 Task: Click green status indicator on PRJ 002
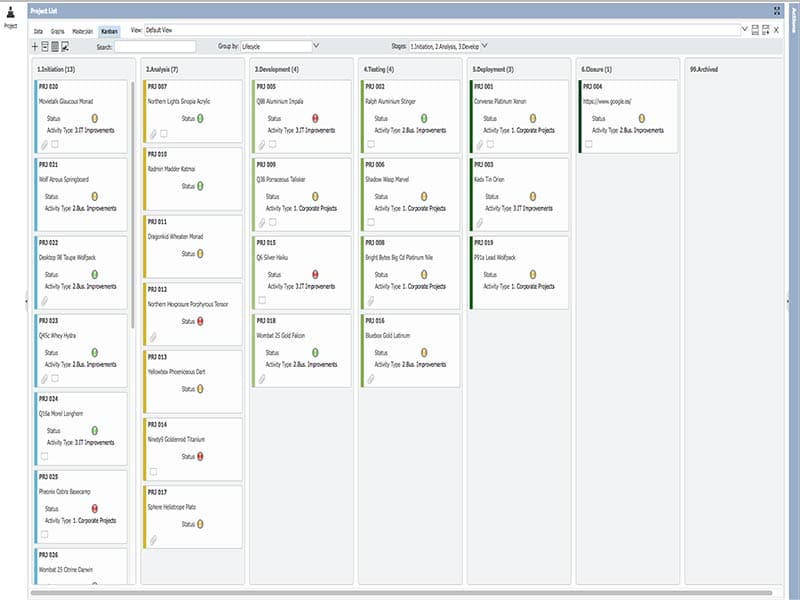424,118
